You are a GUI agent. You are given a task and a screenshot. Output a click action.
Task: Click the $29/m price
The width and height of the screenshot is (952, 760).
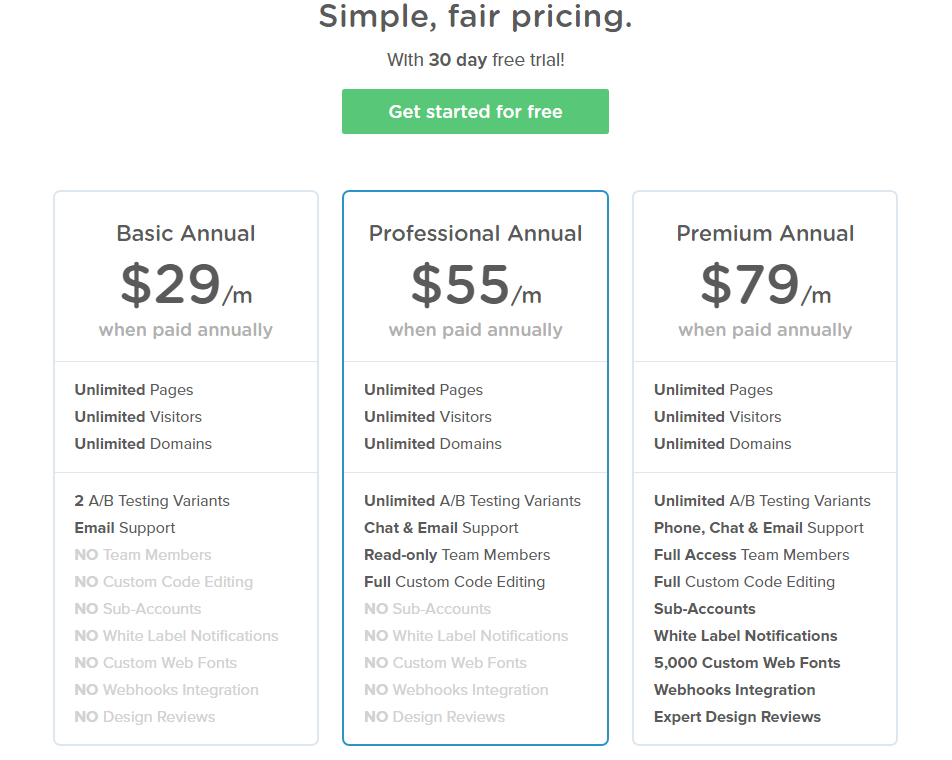coord(186,284)
